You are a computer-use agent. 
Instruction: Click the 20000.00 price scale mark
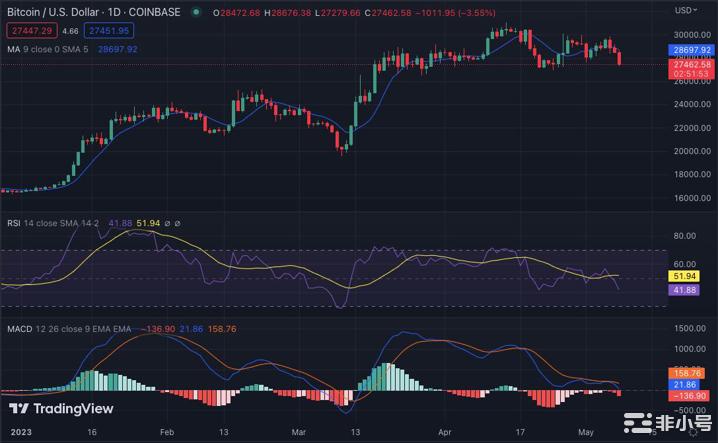point(692,151)
